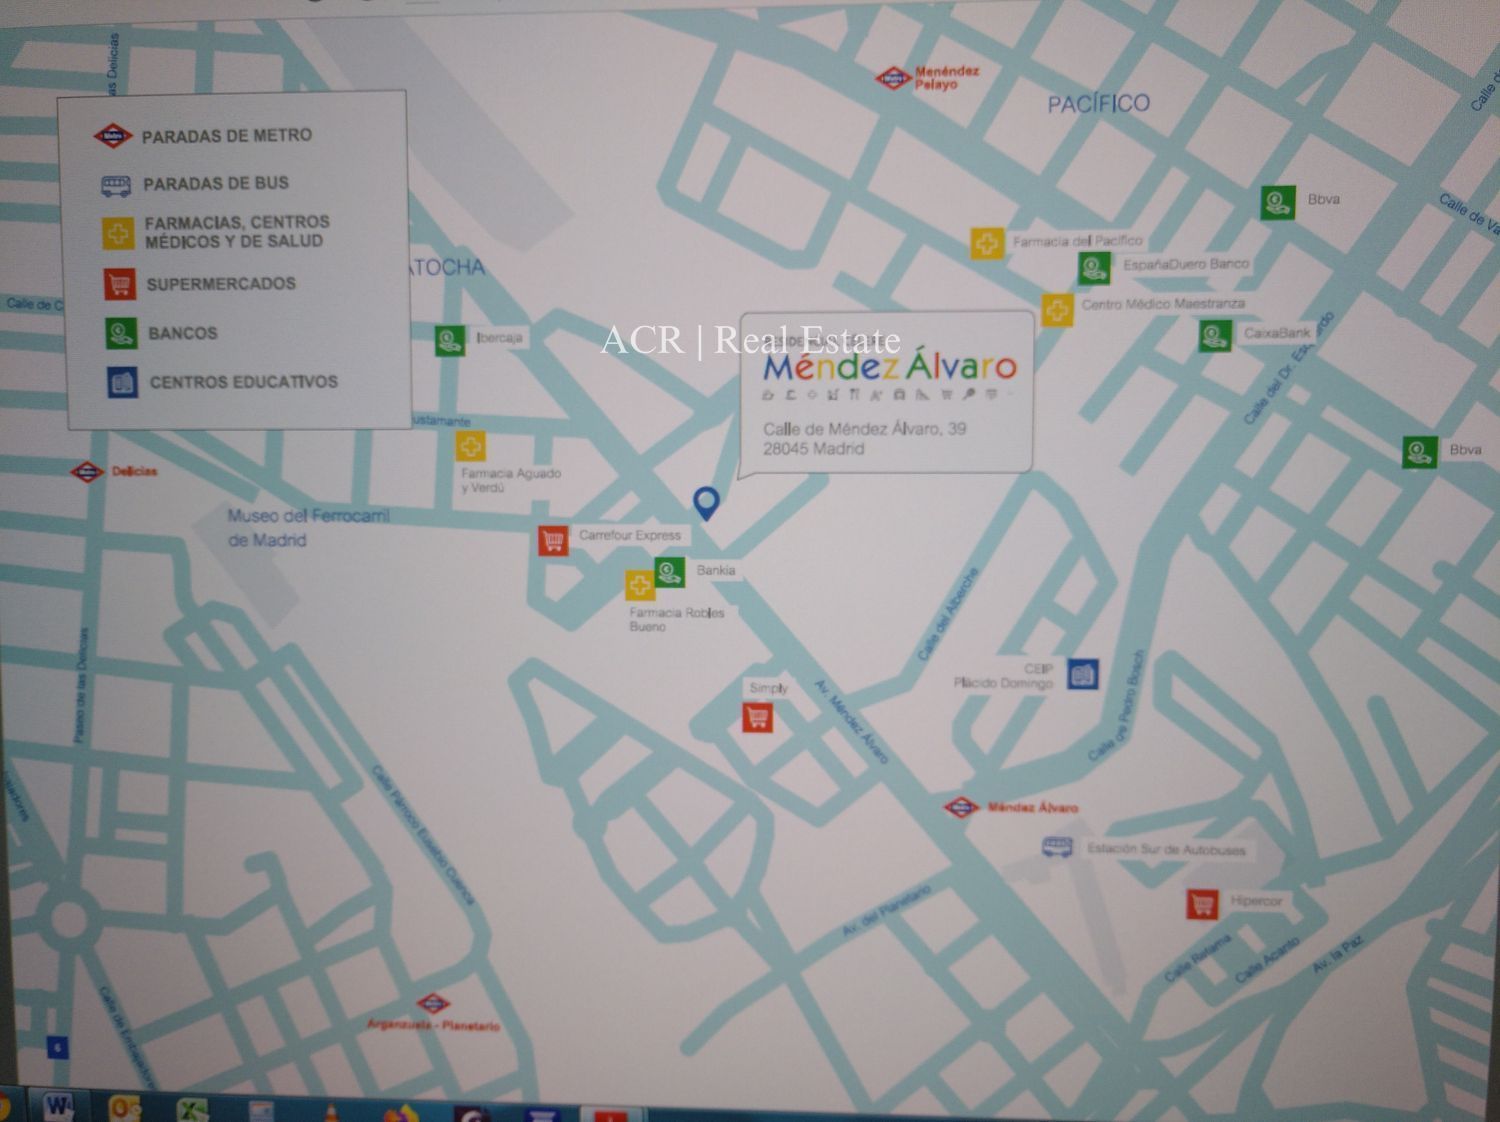Click the CaixaBank bank icon
Image resolution: width=1500 pixels, height=1122 pixels.
click(x=1215, y=335)
